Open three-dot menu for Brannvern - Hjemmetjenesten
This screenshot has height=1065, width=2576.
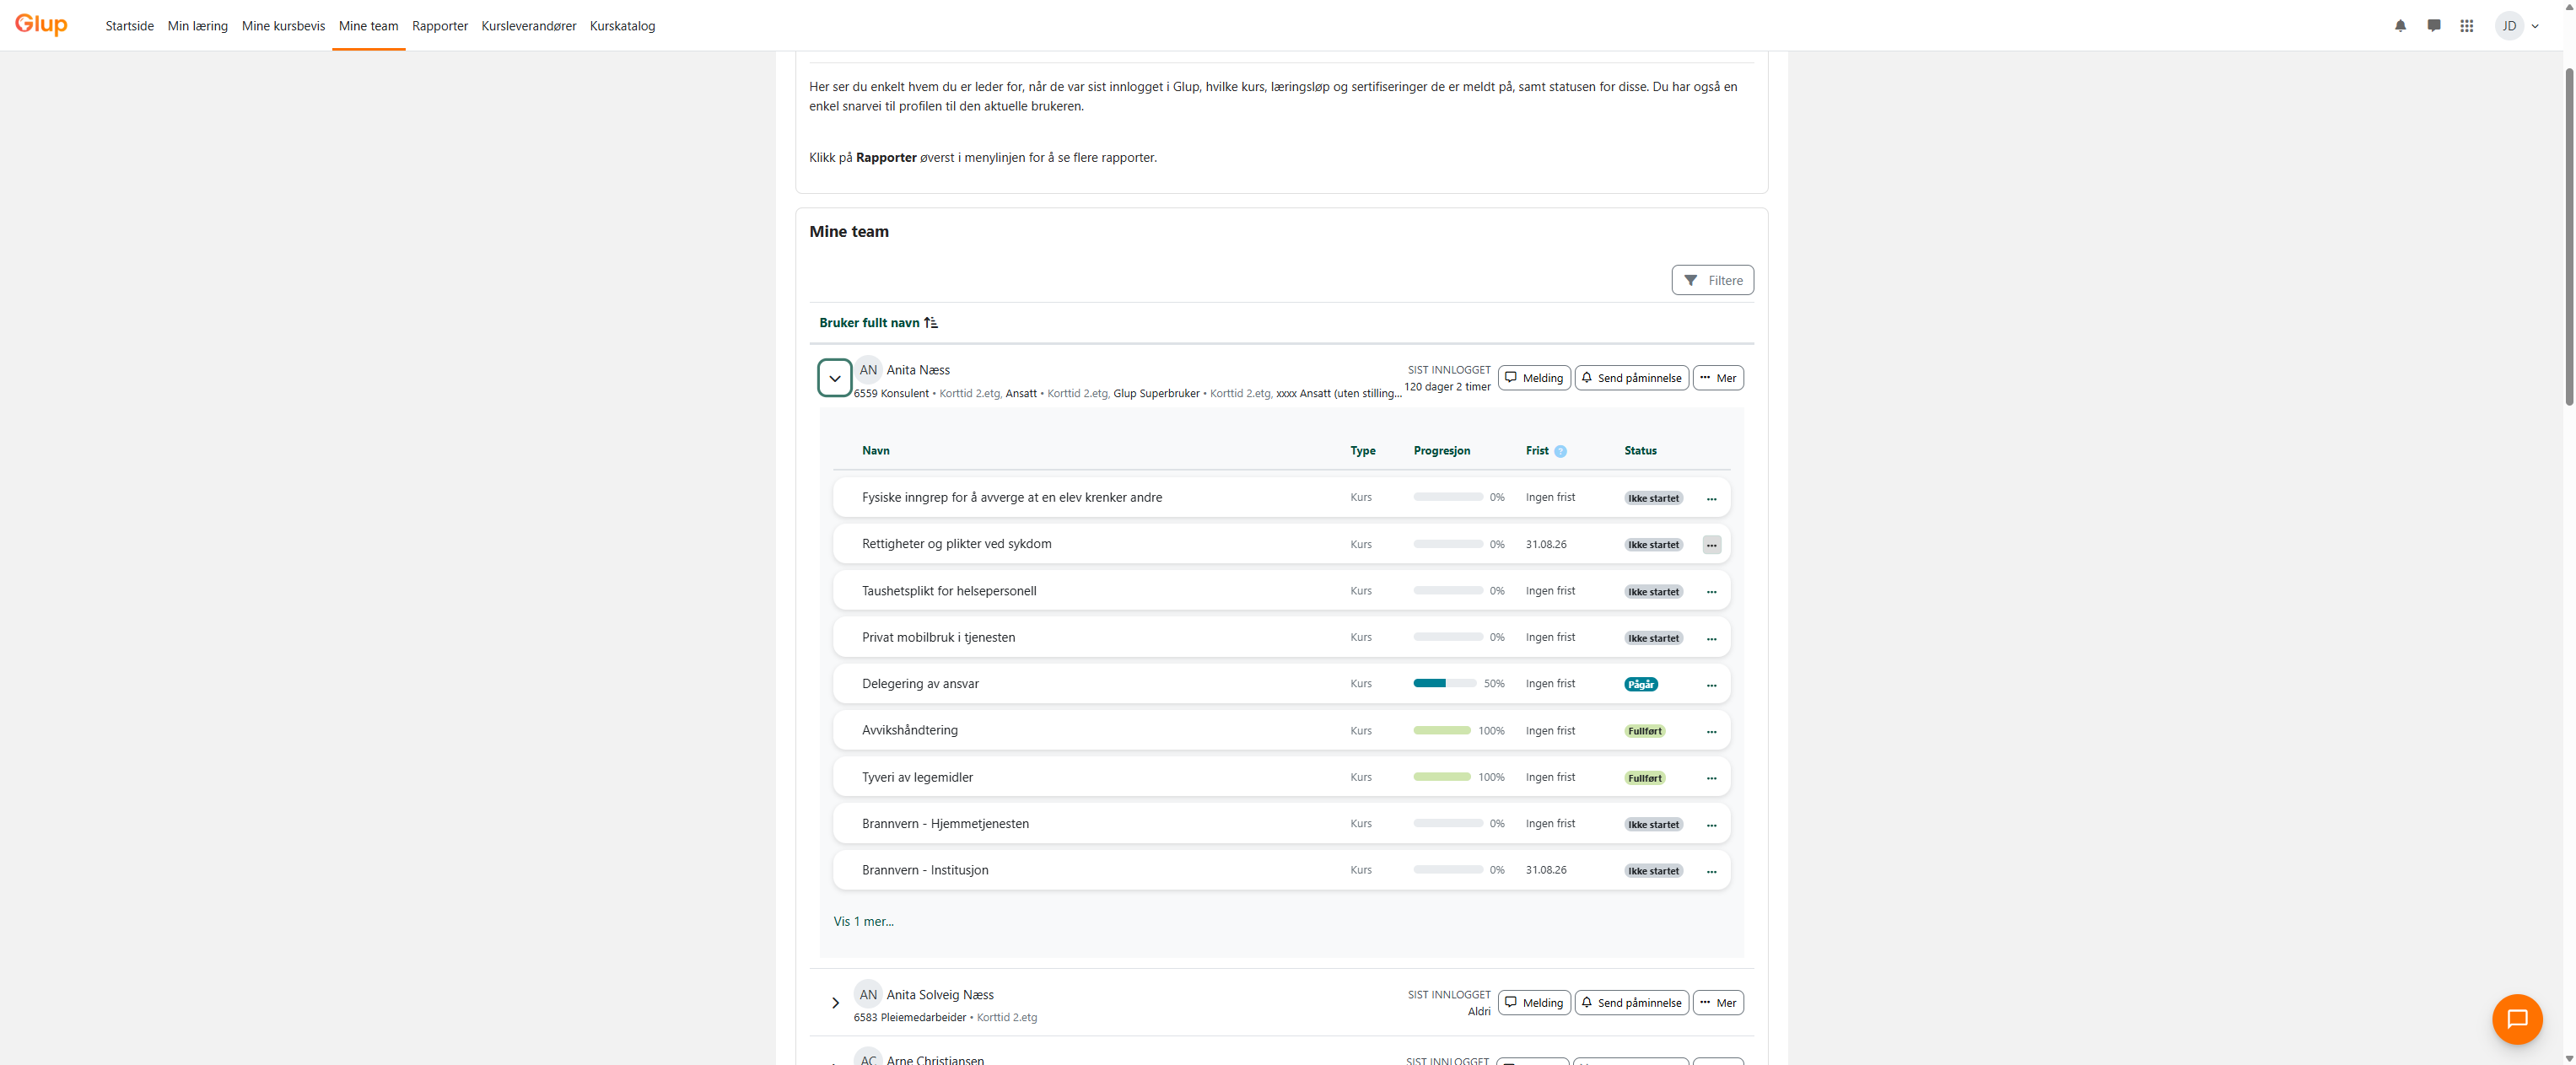point(1712,825)
